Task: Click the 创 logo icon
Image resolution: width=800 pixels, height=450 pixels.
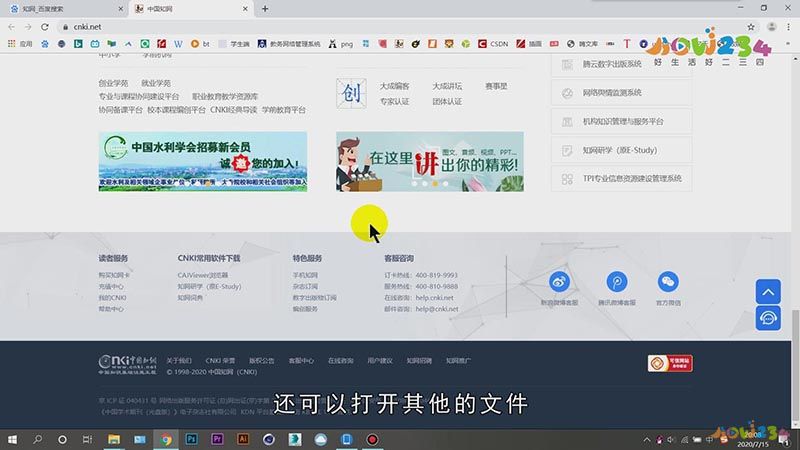Action: pos(351,93)
